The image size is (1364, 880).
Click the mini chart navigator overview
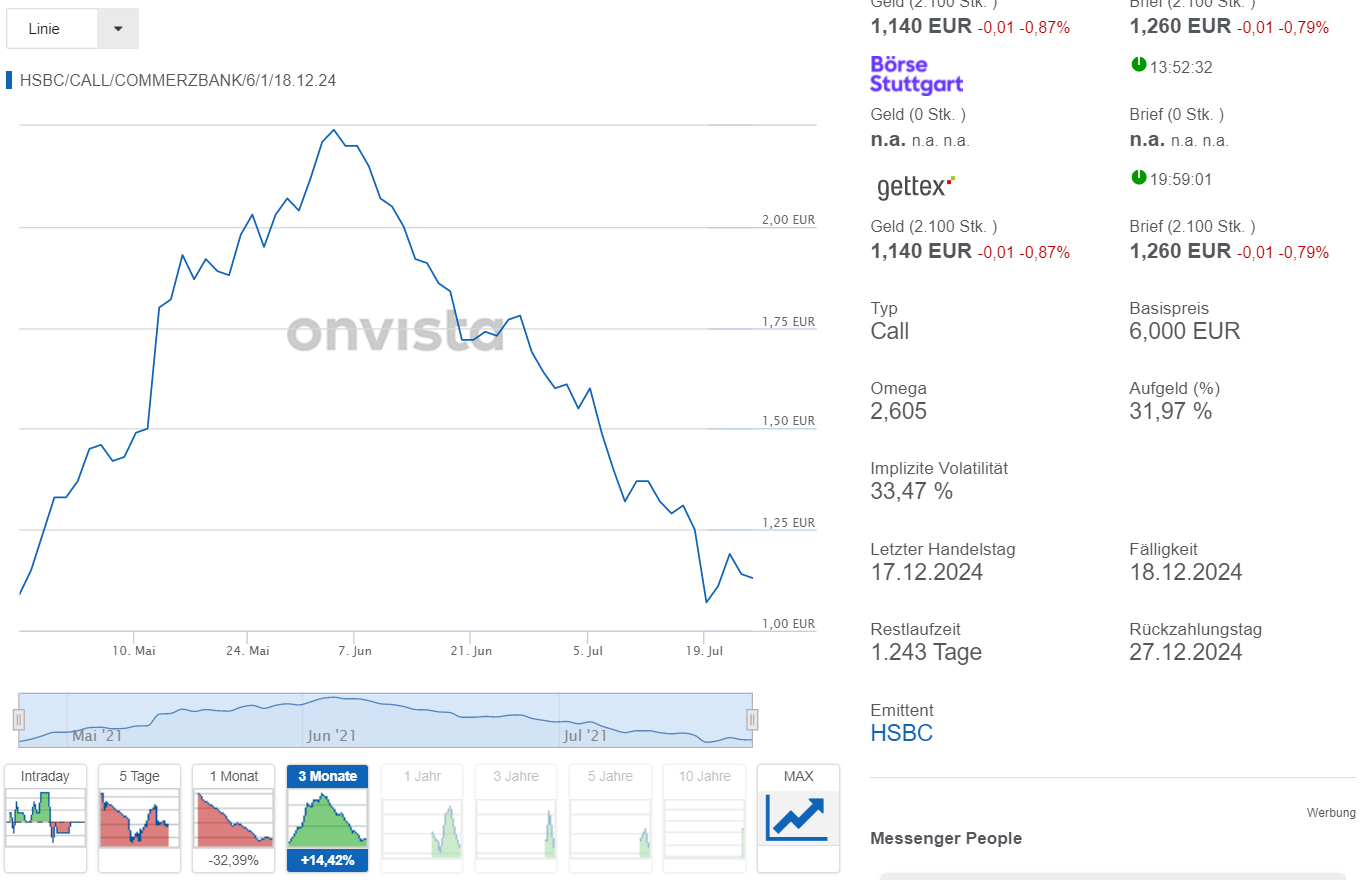coord(385,717)
